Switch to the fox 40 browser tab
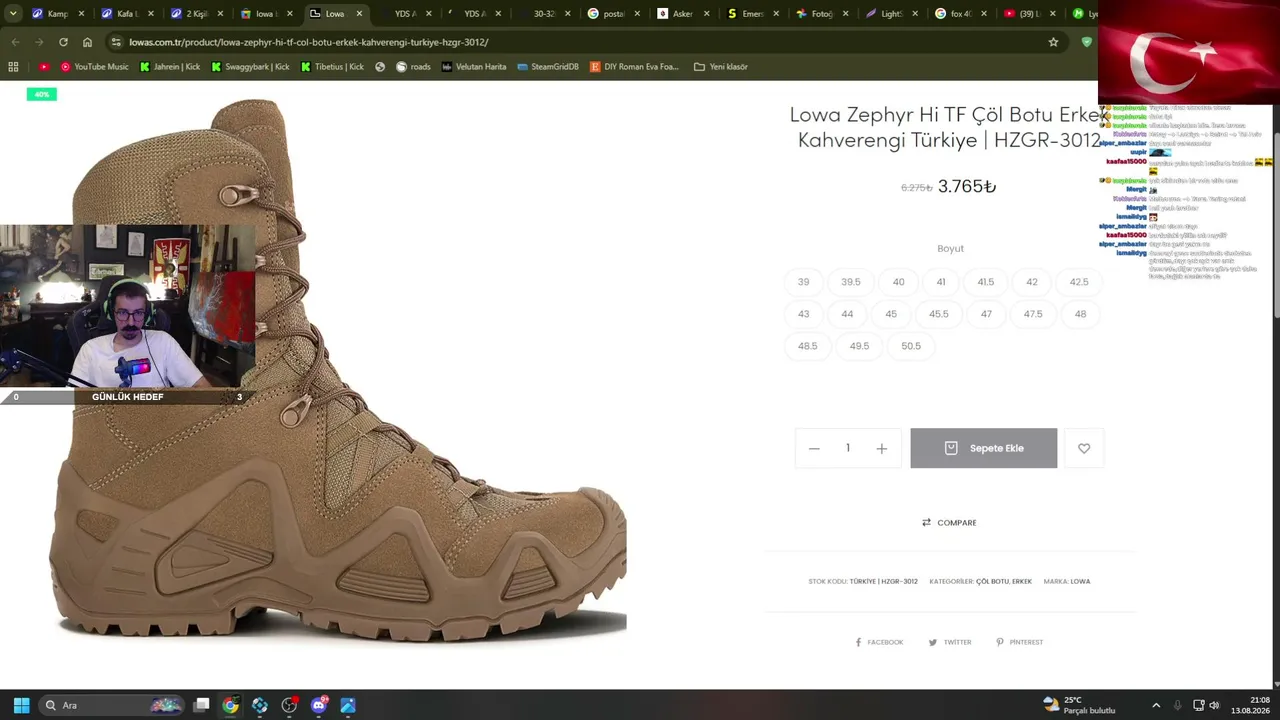The image size is (1280, 720). [x=960, y=14]
